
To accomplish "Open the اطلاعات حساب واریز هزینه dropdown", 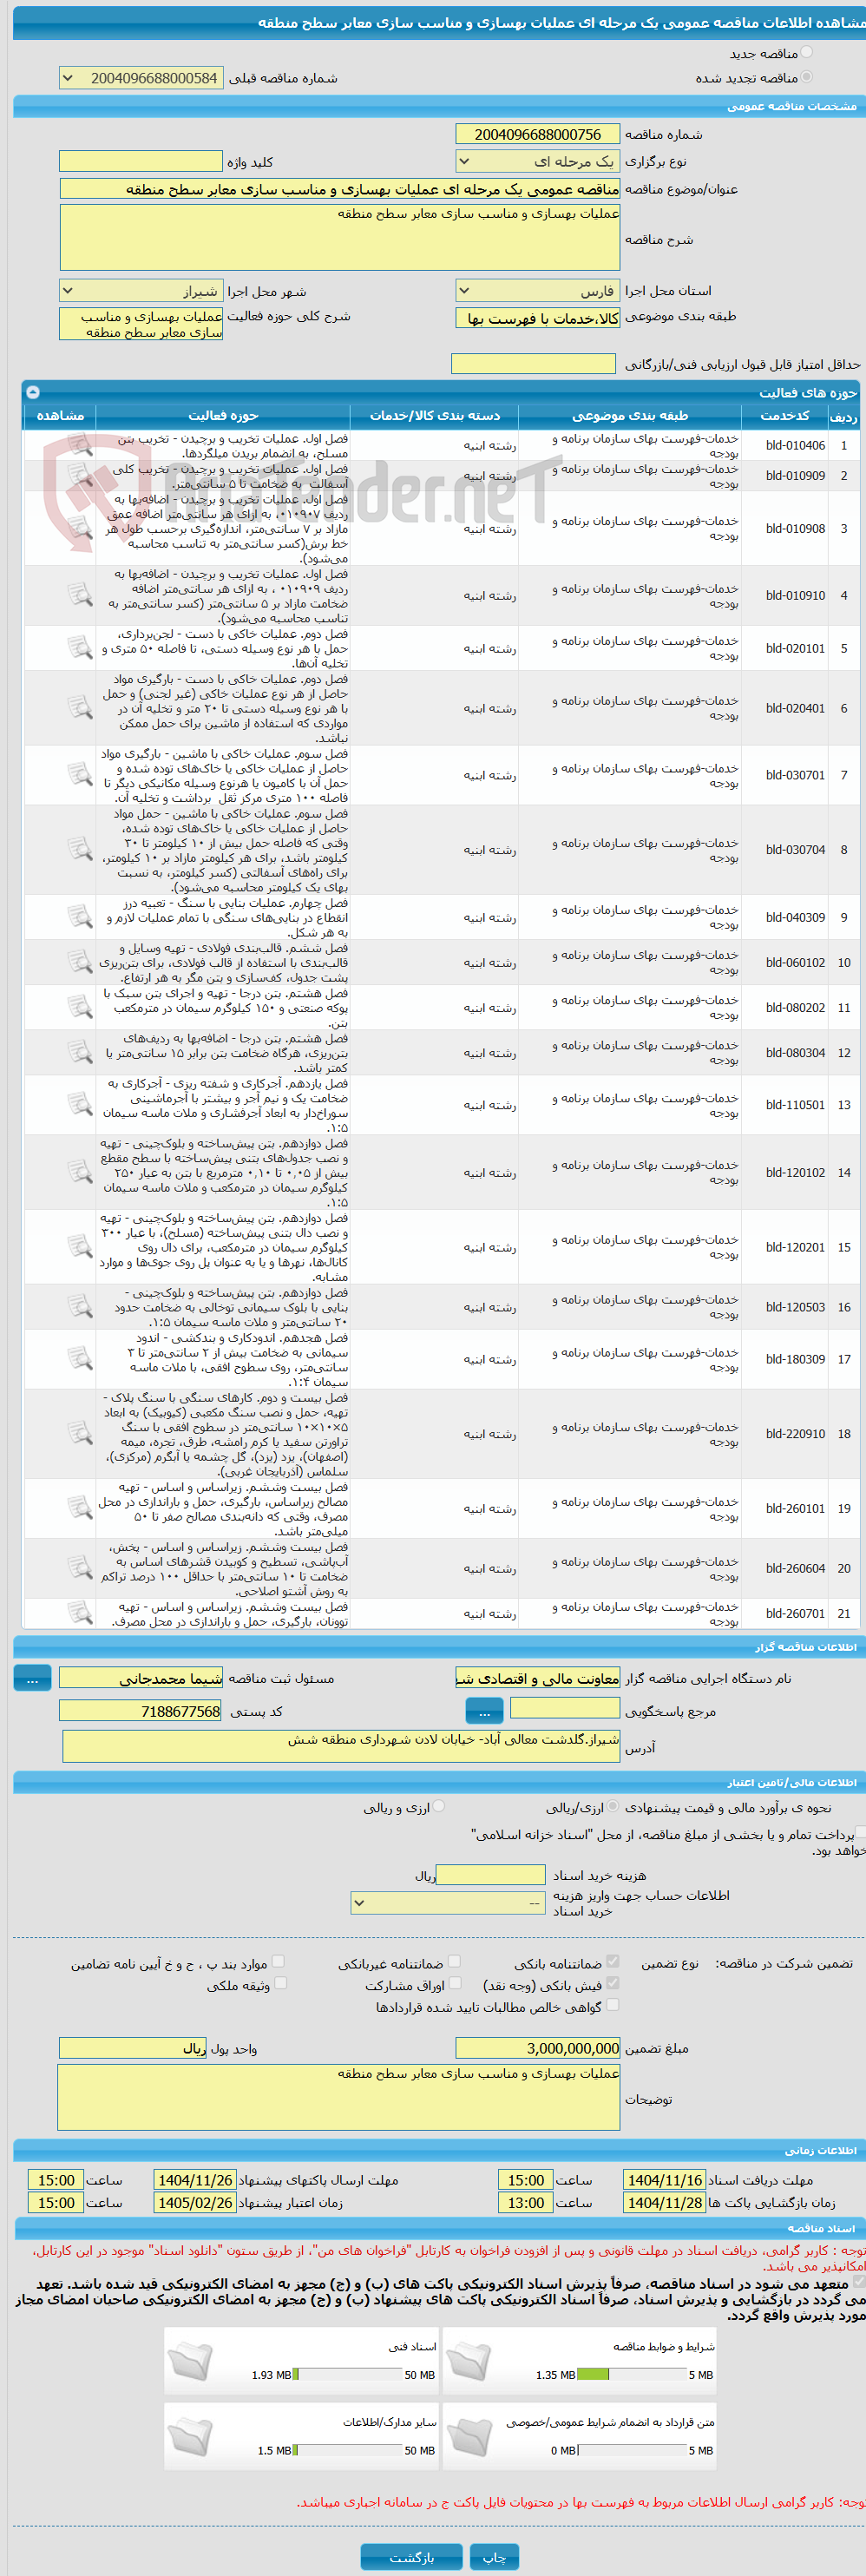I will pos(448,1903).
